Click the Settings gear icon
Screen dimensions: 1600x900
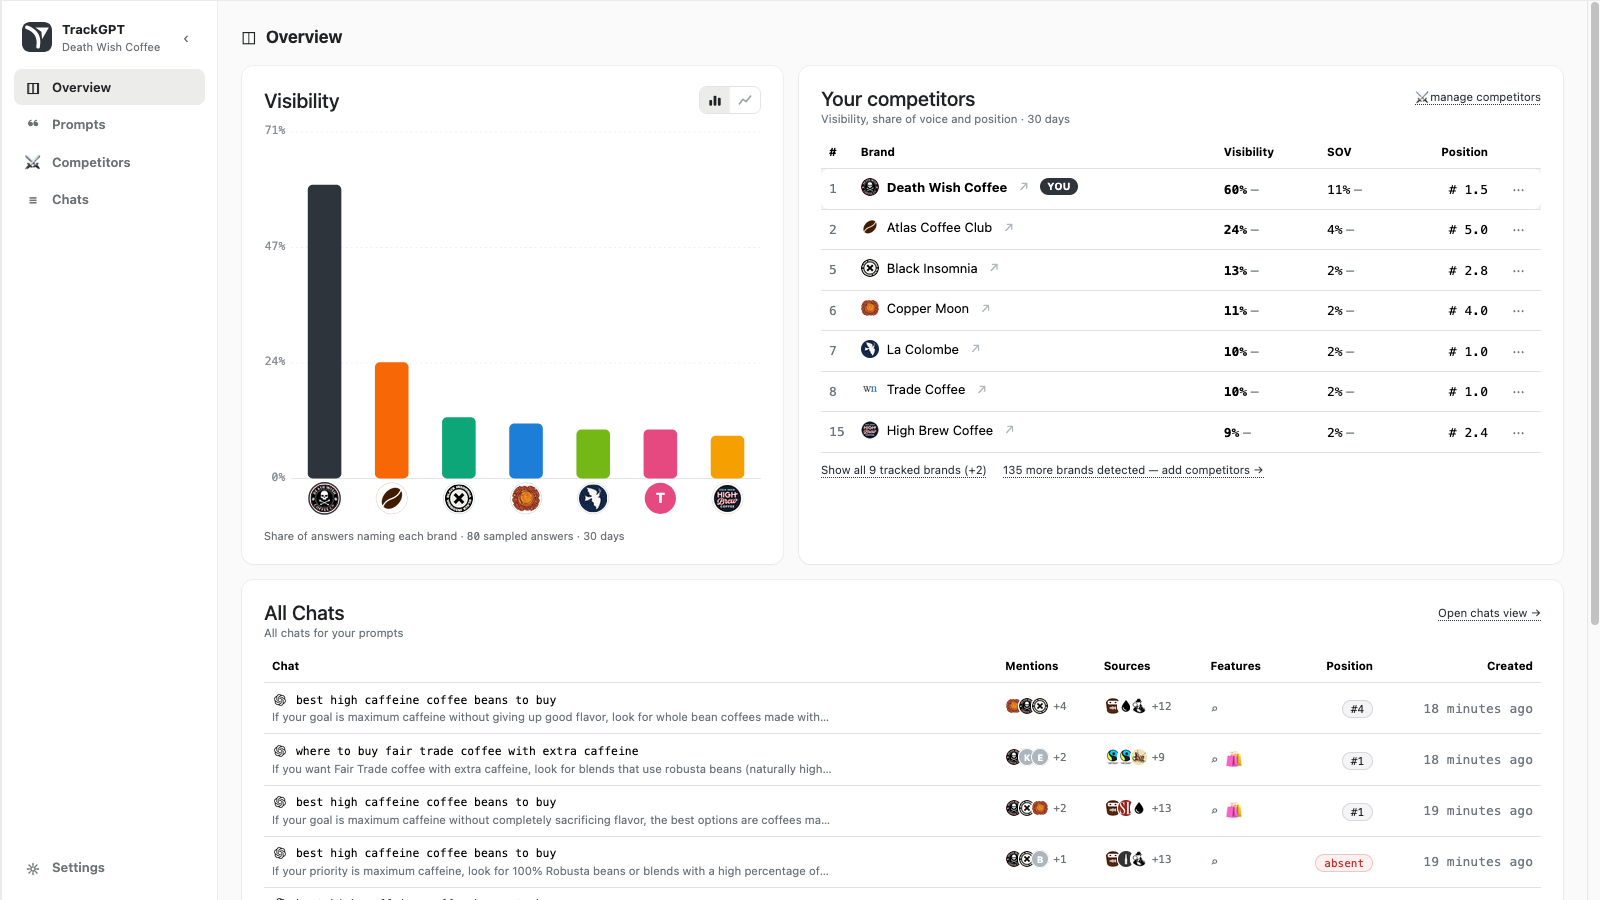[33, 868]
